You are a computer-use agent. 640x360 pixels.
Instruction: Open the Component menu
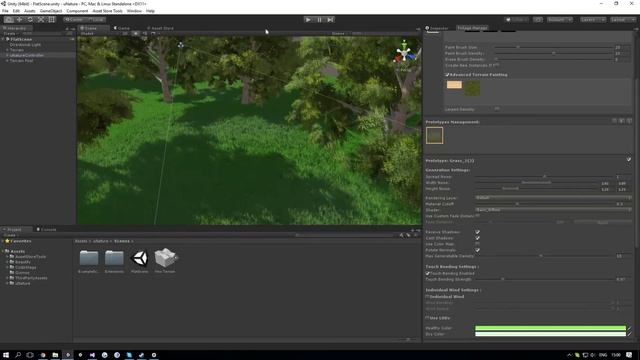[x=77, y=11]
